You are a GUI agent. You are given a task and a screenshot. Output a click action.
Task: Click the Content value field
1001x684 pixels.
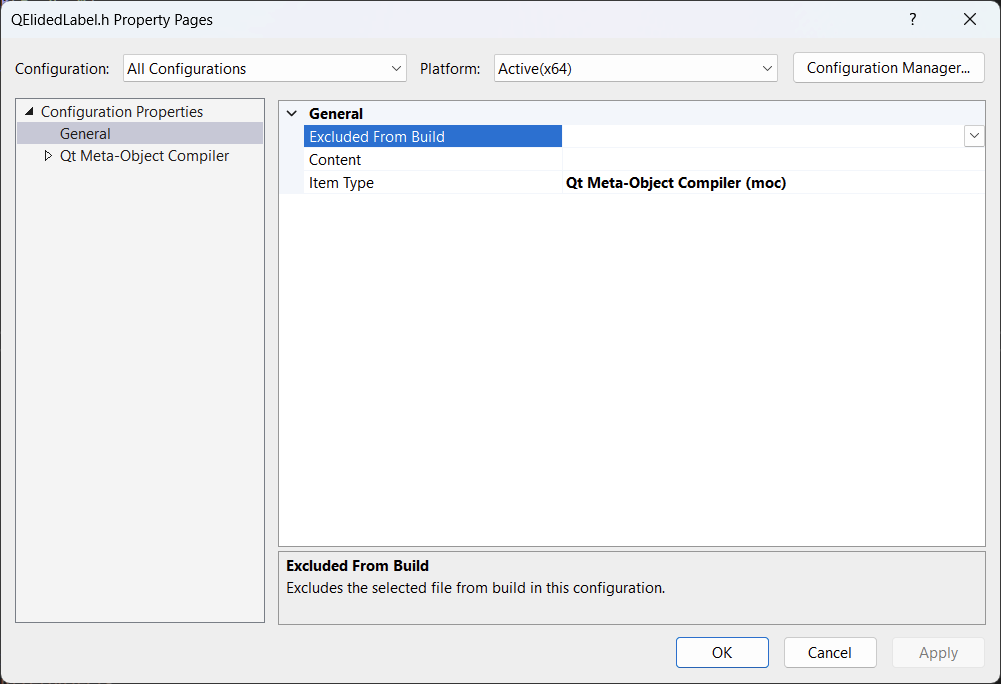[770, 160]
